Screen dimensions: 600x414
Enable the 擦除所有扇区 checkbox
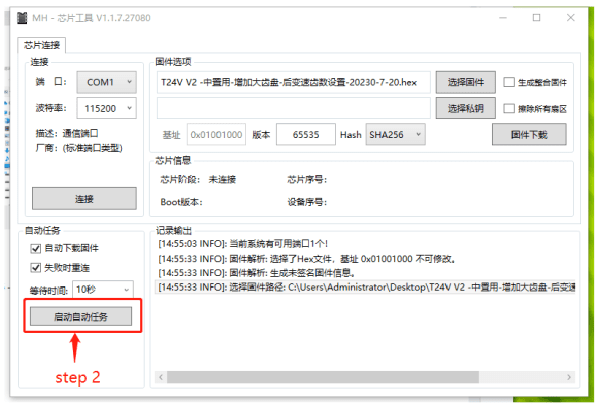[x=509, y=109]
